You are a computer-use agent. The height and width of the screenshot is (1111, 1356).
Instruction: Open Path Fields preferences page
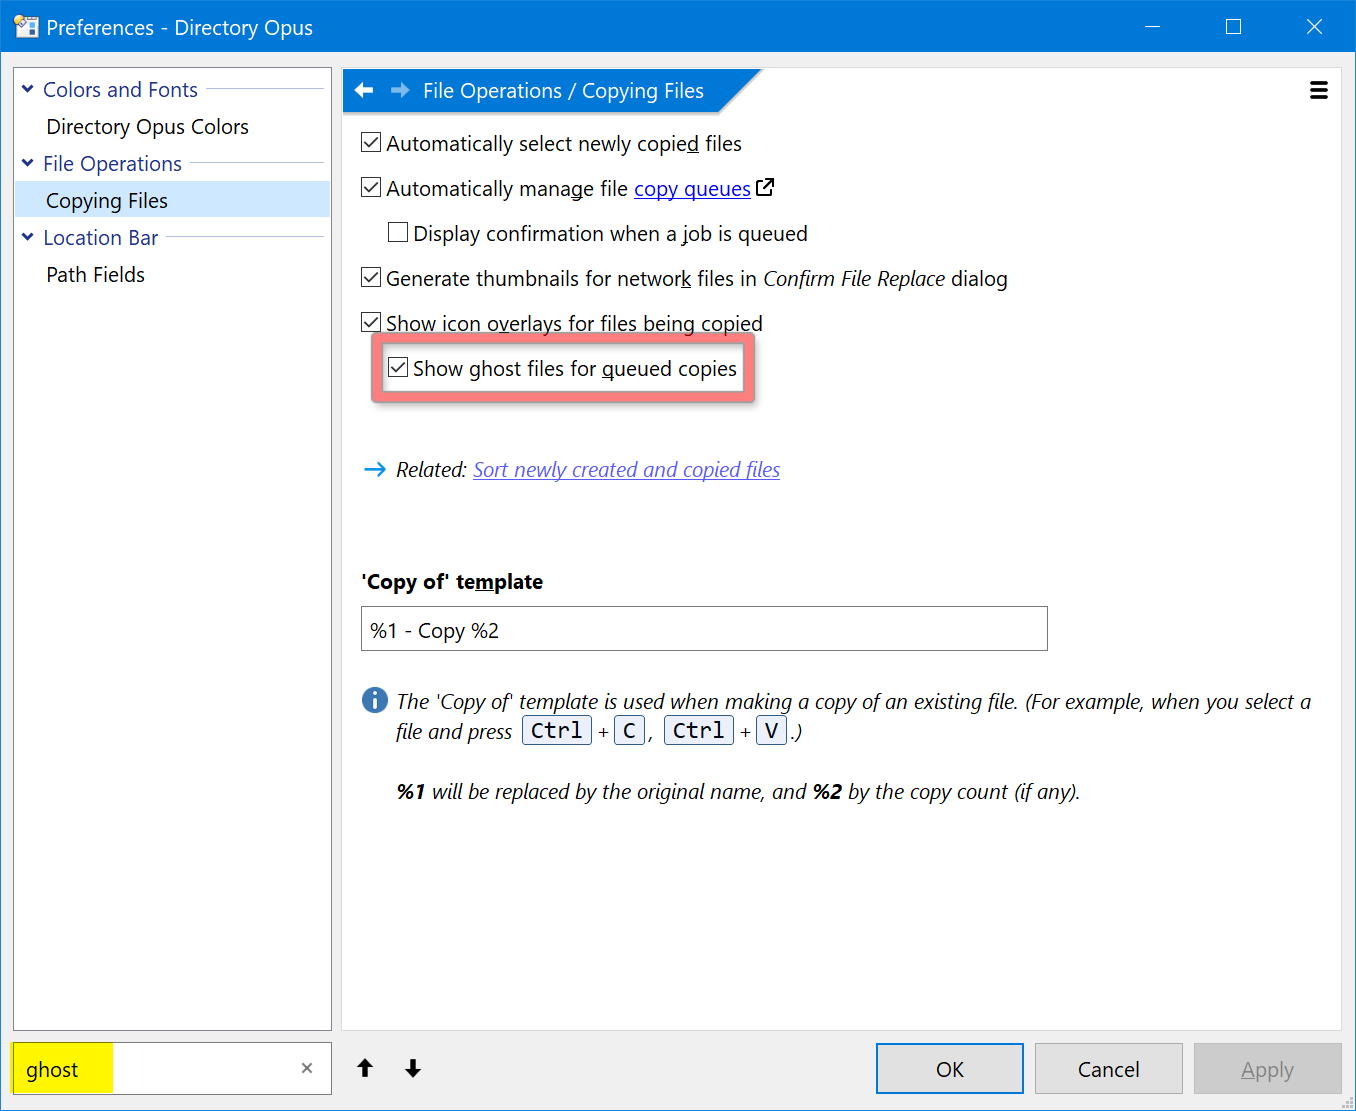coord(96,275)
